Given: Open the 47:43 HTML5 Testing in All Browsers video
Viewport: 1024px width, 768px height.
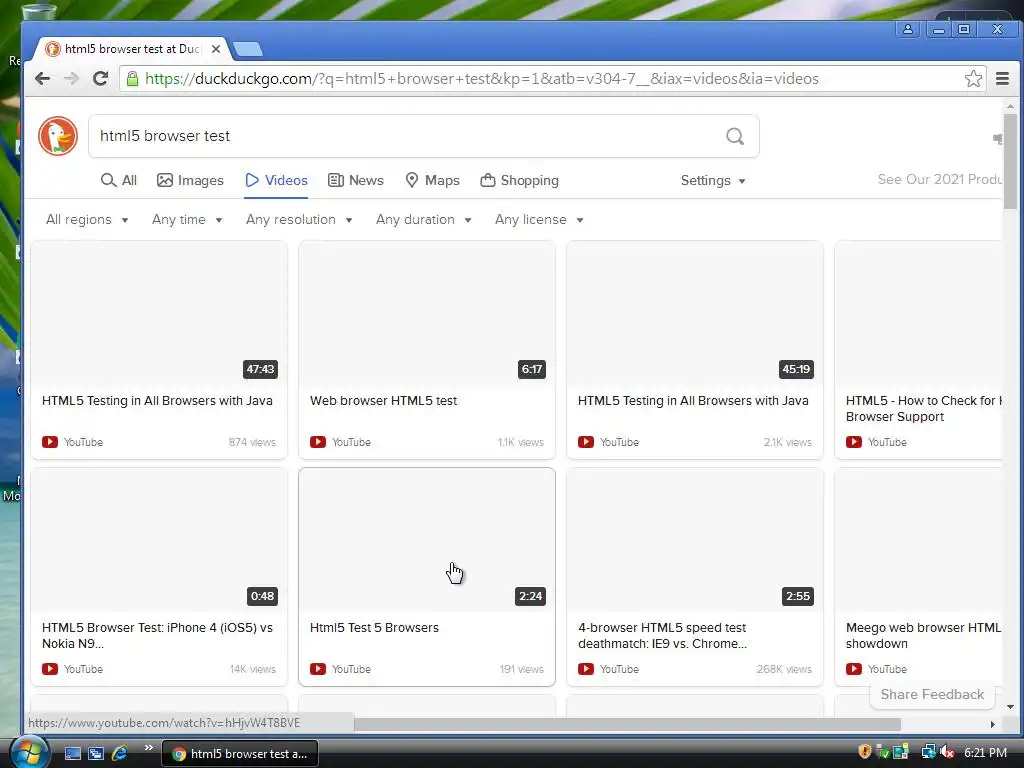Looking at the screenshot, I should click(x=159, y=313).
